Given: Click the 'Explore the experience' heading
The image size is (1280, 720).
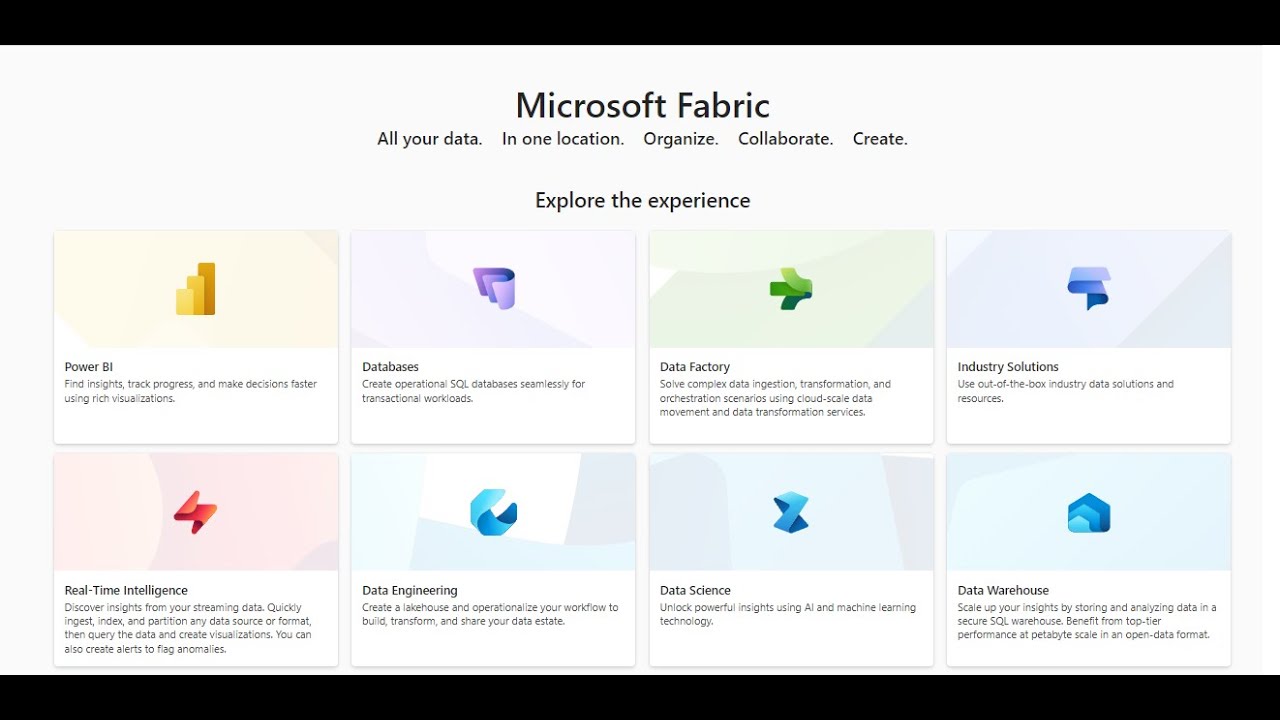Looking at the screenshot, I should click(643, 200).
